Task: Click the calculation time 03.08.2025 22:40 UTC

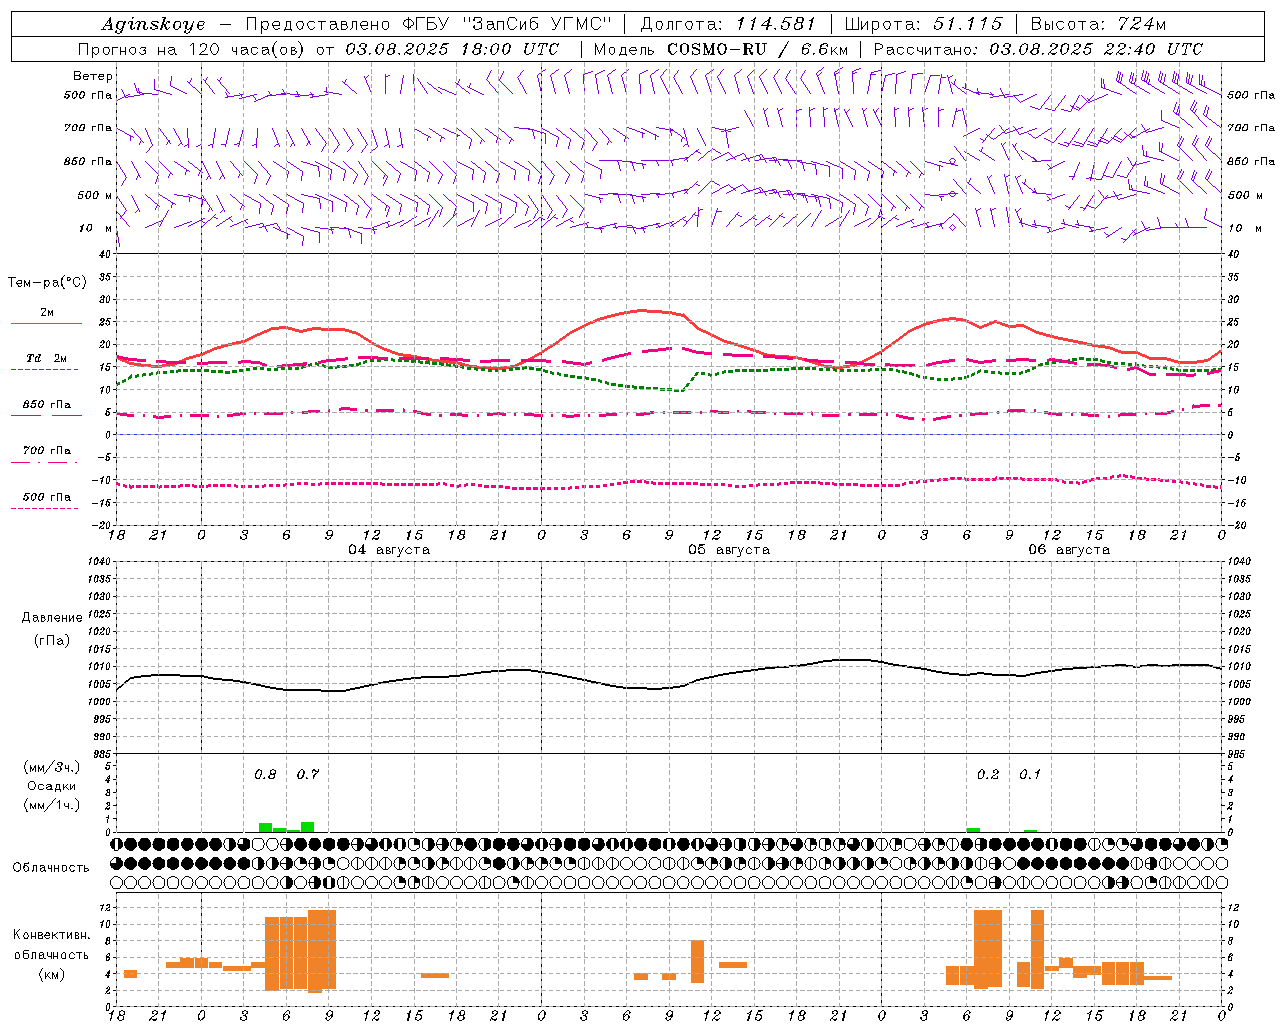Action: [x=1096, y=49]
